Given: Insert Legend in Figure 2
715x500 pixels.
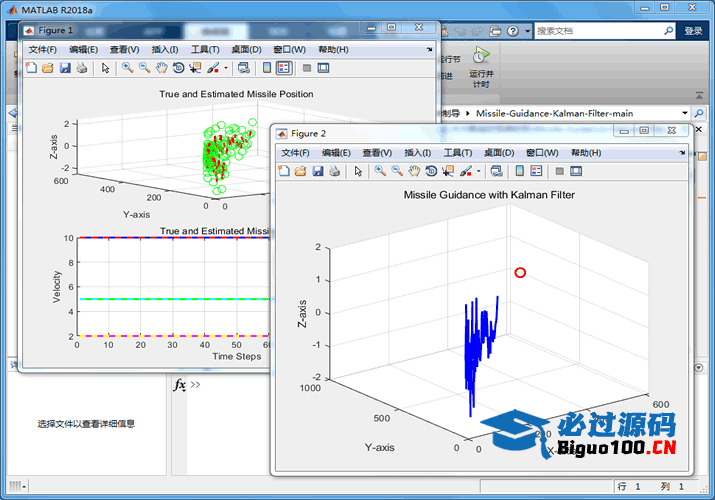Looking at the screenshot, I should (x=536, y=171).
